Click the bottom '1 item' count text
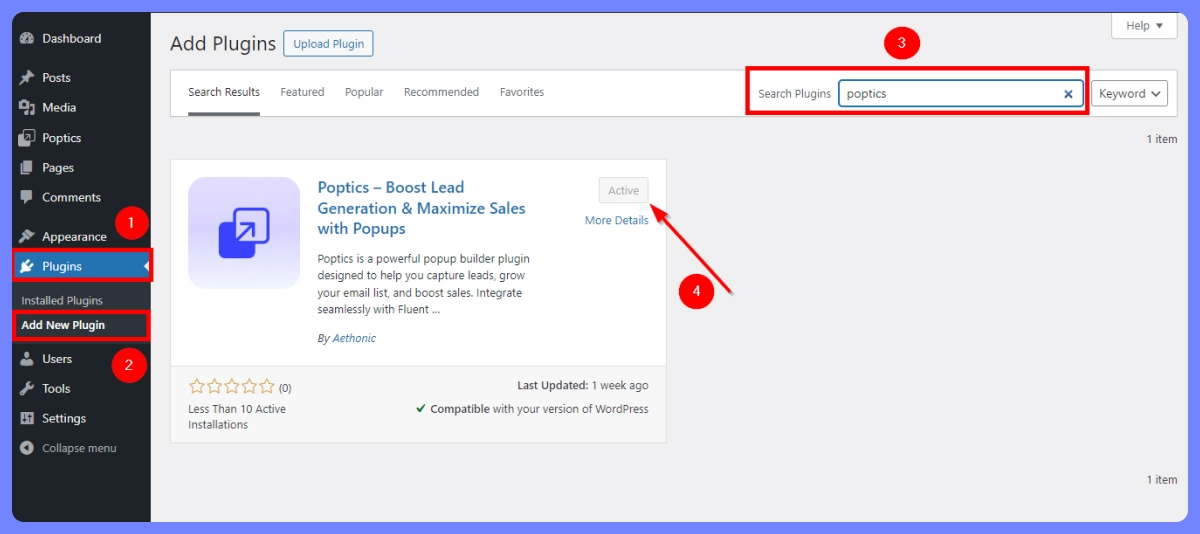 coord(1162,480)
